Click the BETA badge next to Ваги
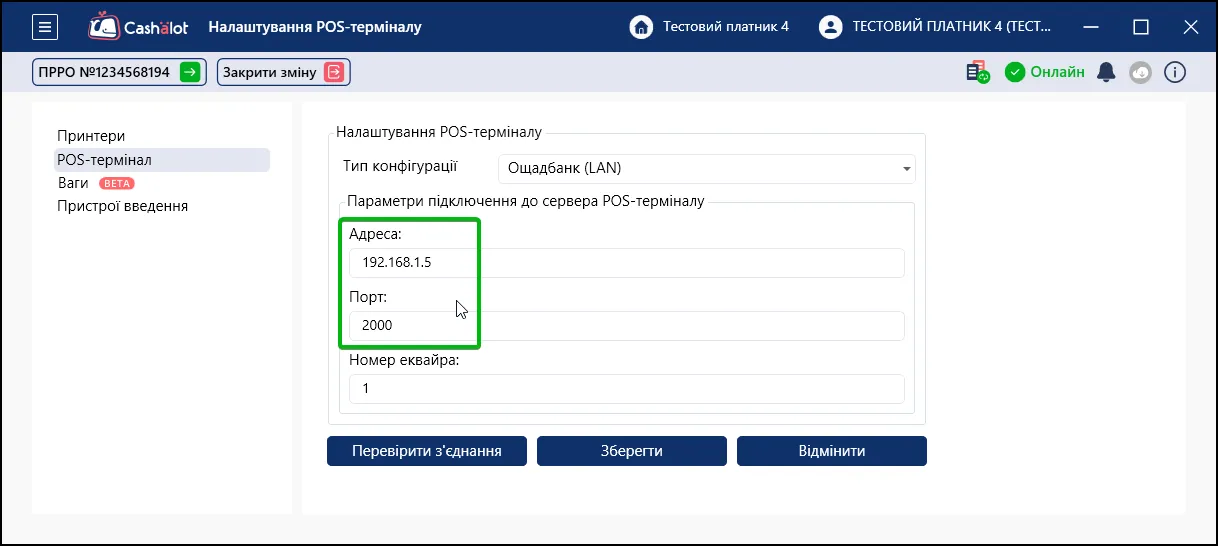 click(117, 184)
